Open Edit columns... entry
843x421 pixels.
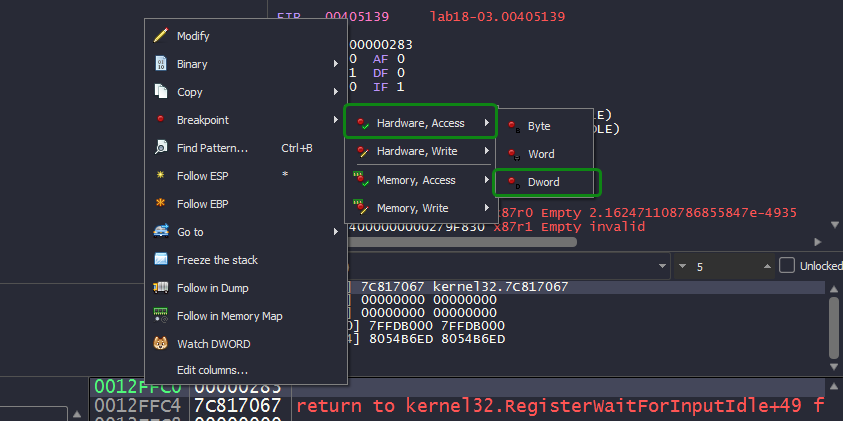pyautogui.click(x=212, y=371)
